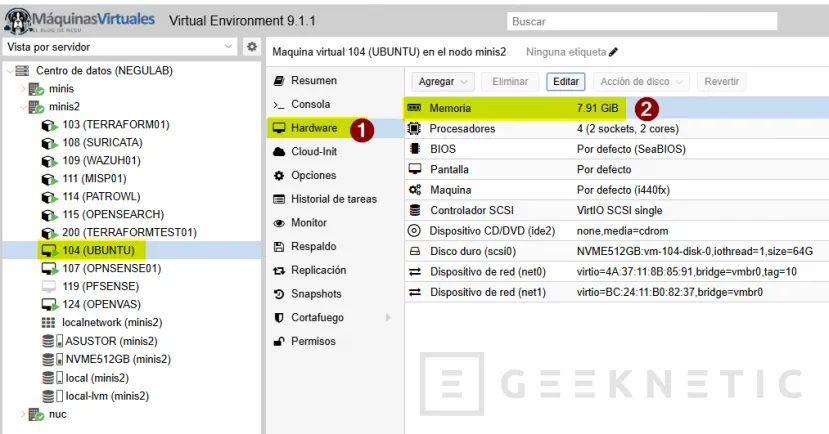Click the BIOS chip icon
Screen dimensions: 829x434
(415, 149)
